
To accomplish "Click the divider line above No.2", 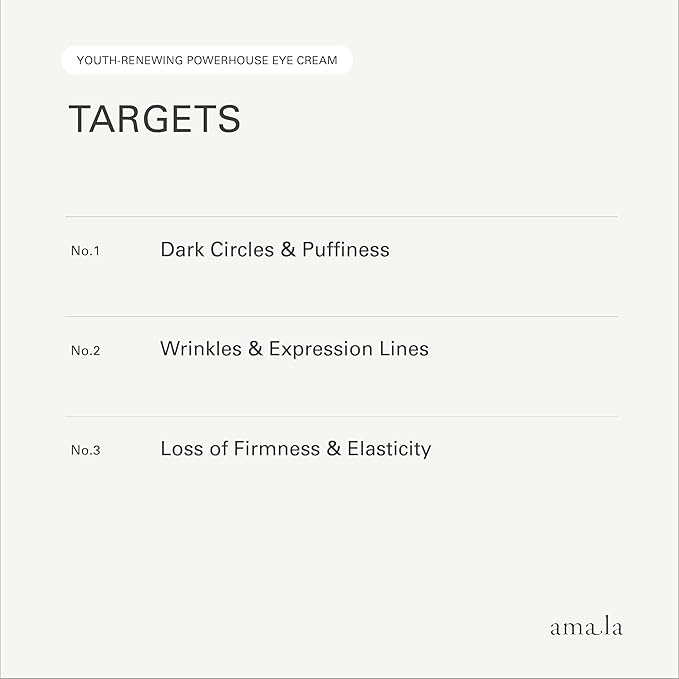I will pyautogui.click(x=341, y=317).
